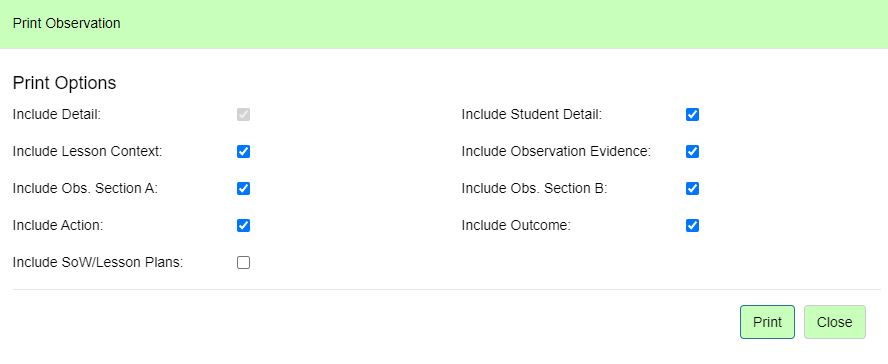Image resolution: width=888 pixels, height=364 pixels.
Task: Click the Include Lesson Context label
Action: pyautogui.click(x=87, y=152)
